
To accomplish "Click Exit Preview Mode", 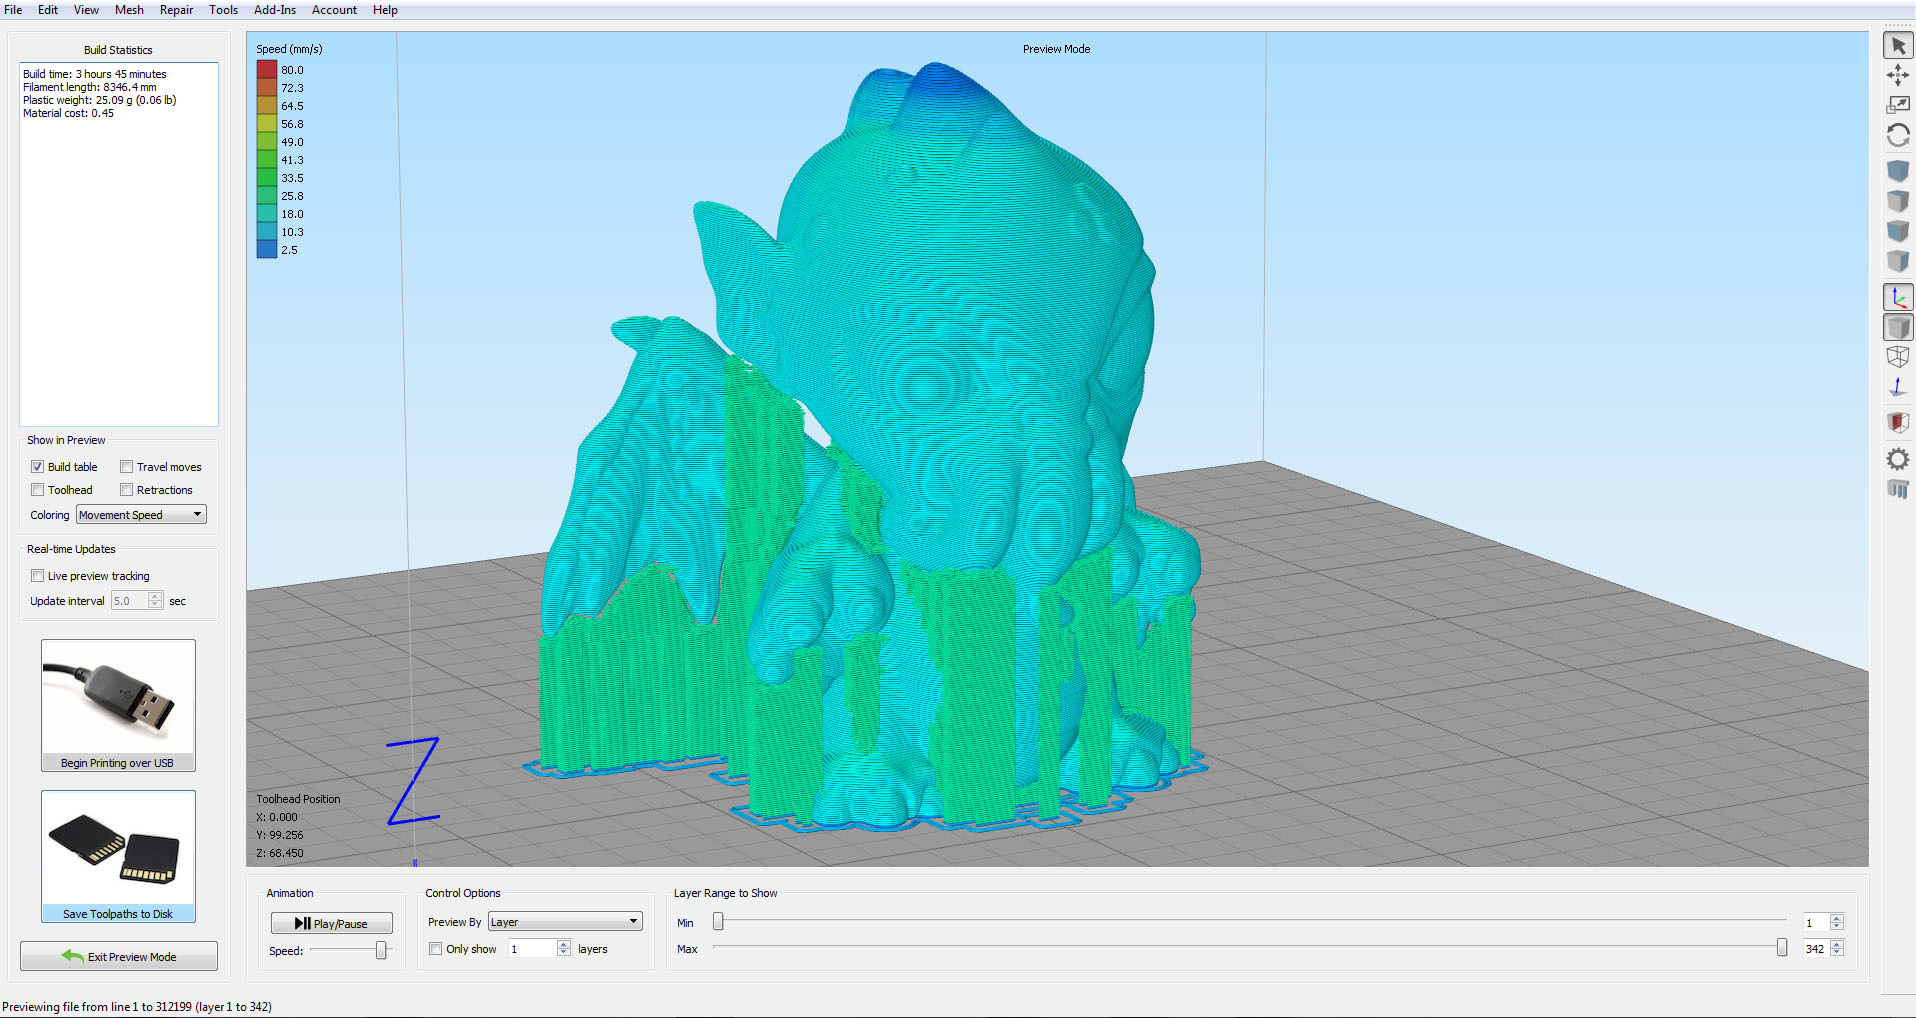I will tap(118, 956).
